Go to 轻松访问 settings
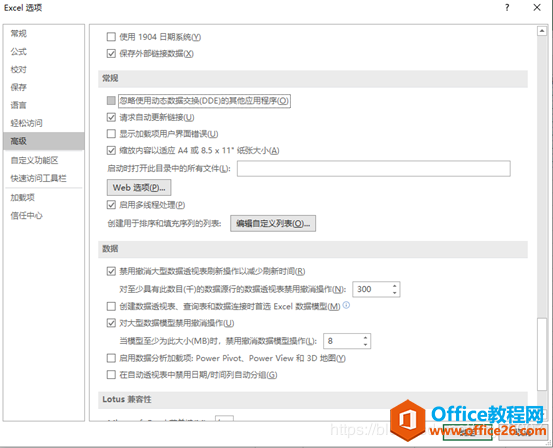553x448 pixels. click(44, 123)
